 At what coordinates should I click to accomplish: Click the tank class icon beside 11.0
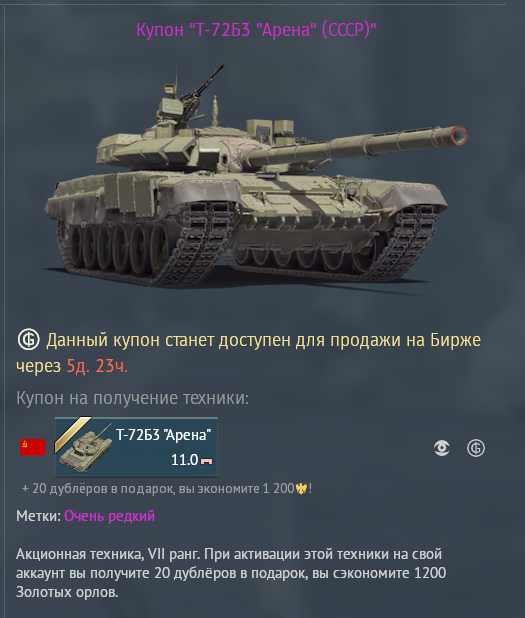[x=207, y=461]
